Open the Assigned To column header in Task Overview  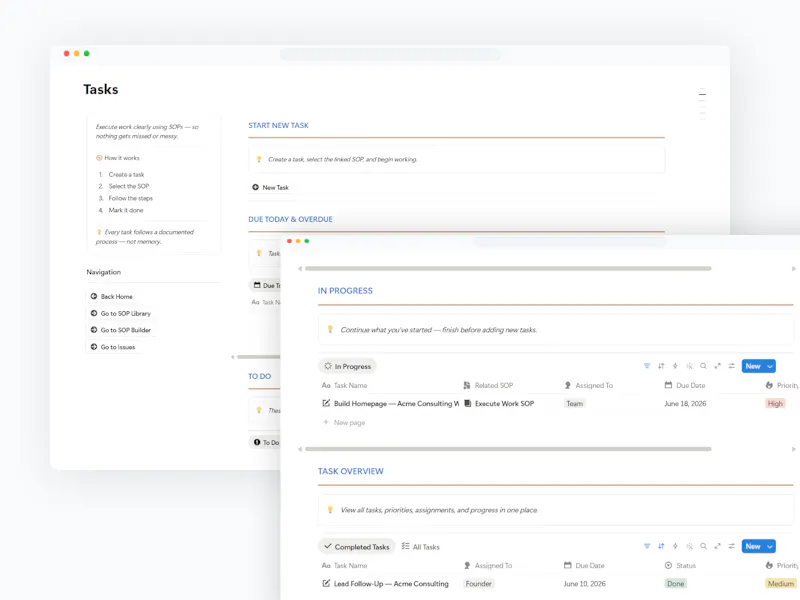488,565
